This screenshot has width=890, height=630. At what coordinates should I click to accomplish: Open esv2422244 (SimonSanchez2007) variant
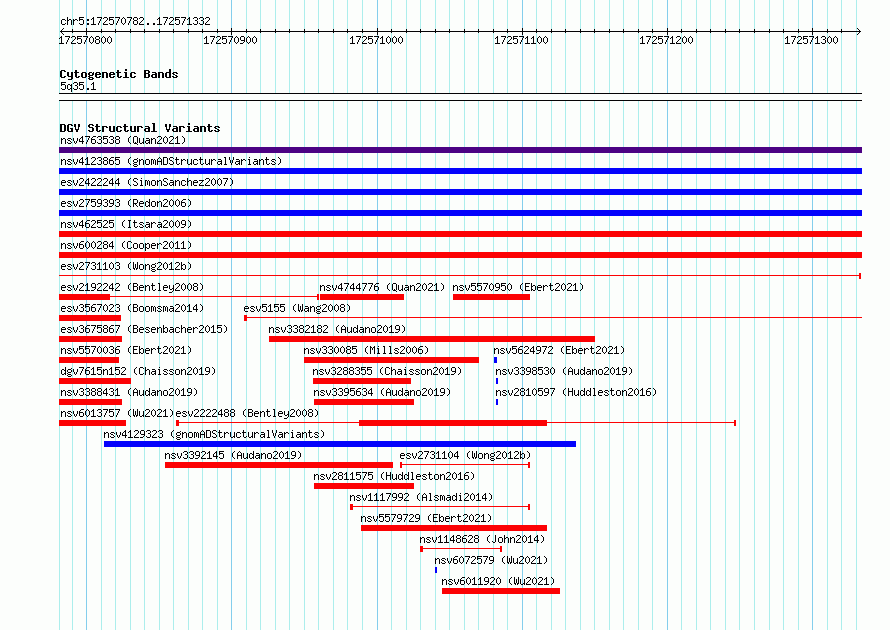tap(147, 182)
